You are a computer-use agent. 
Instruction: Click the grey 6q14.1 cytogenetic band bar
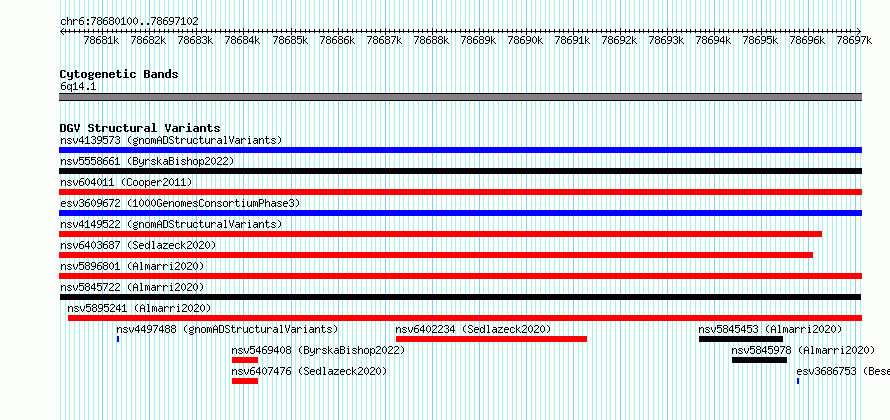460,97
